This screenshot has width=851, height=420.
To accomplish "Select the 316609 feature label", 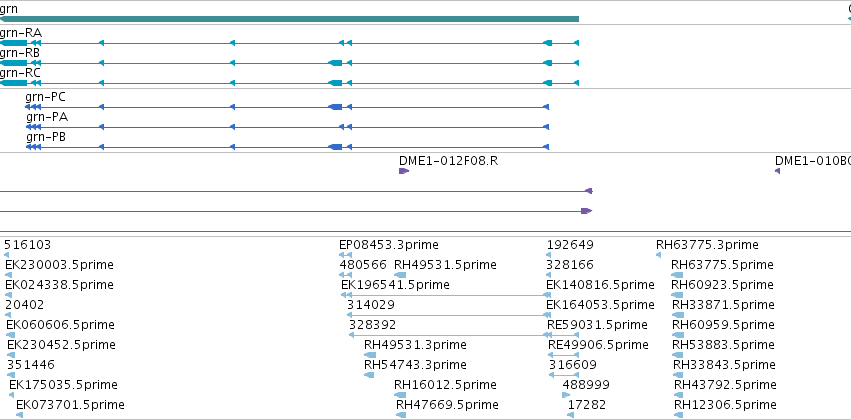I will coord(573,365).
